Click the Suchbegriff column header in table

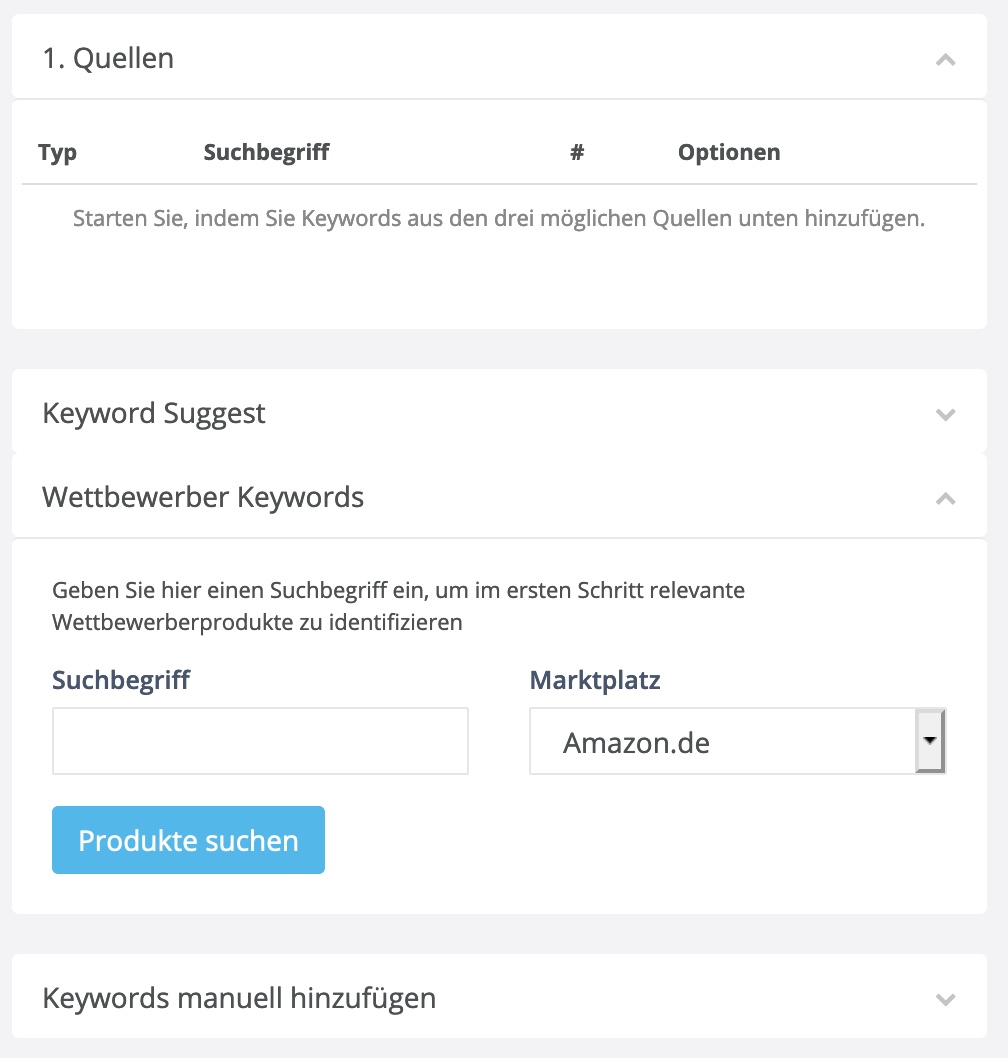pos(267,152)
